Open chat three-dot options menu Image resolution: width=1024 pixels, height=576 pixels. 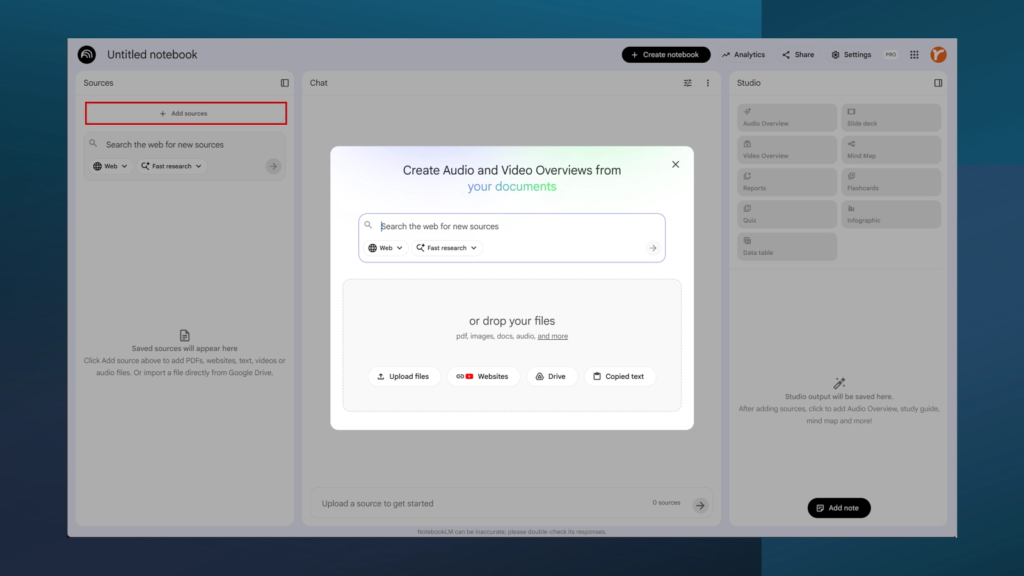click(708, 83)
